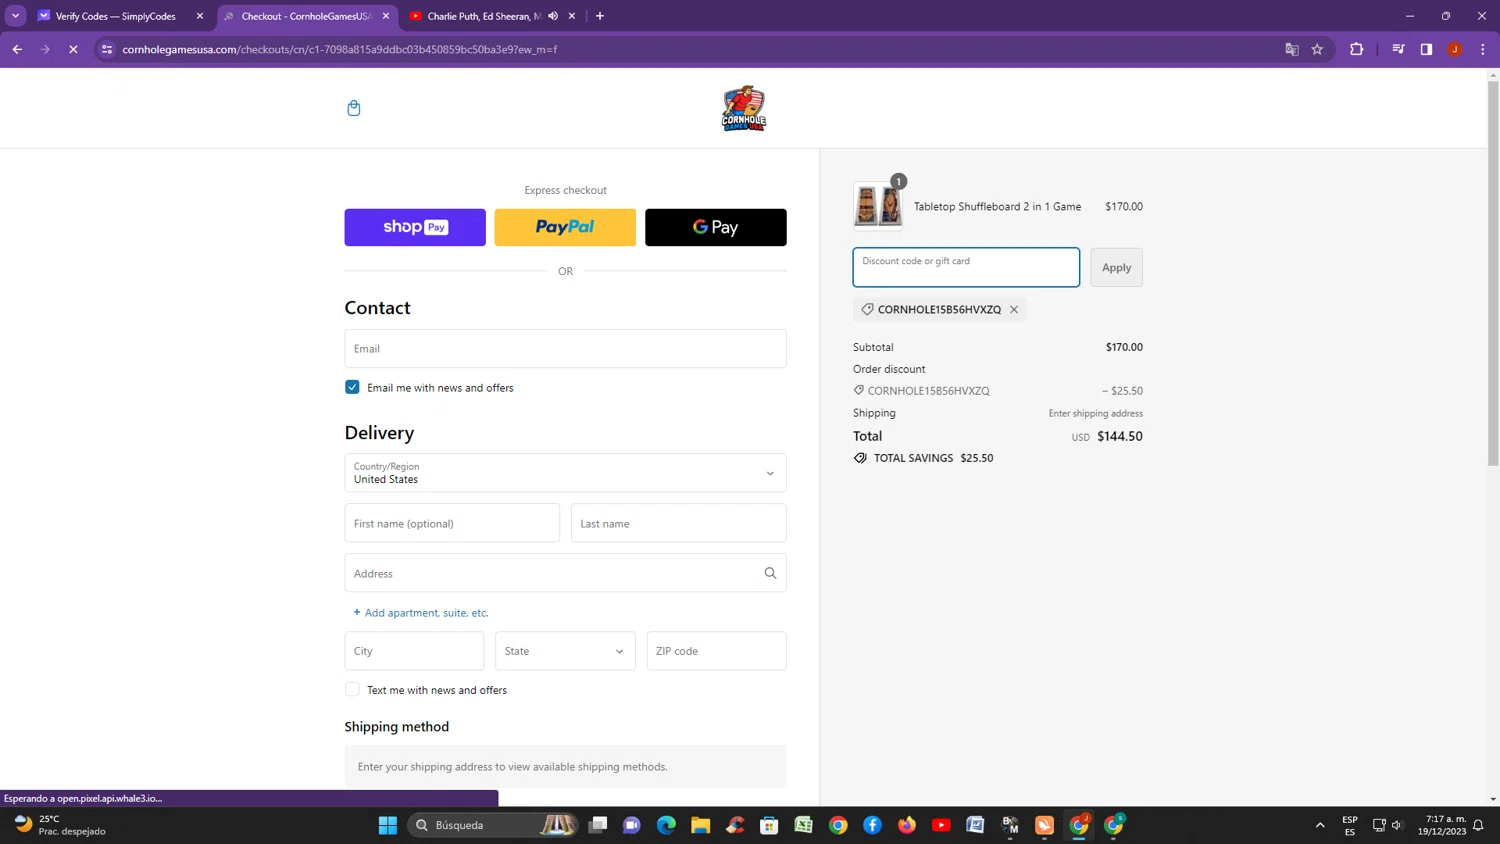Close the Charlie Puth YouTube tab
The height and width of the screenshot is (844, 1500).
point(572,16)
